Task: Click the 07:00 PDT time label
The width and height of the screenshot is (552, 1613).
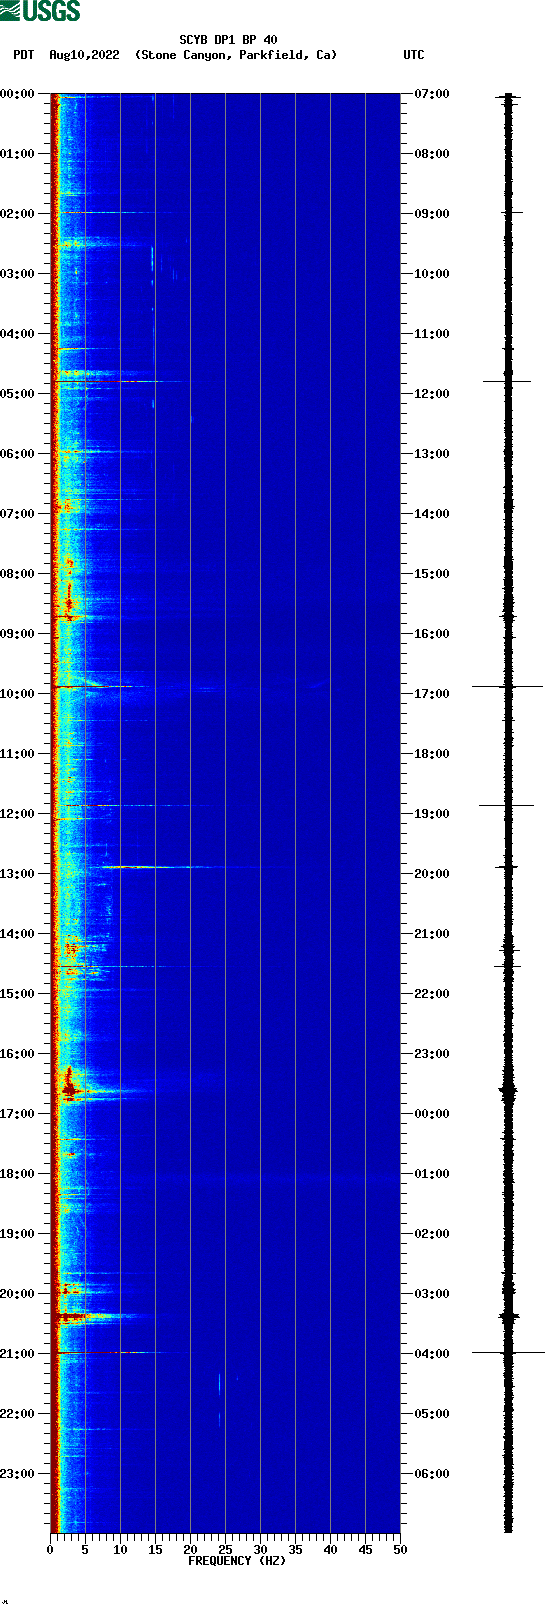Action: coord(18,514)
